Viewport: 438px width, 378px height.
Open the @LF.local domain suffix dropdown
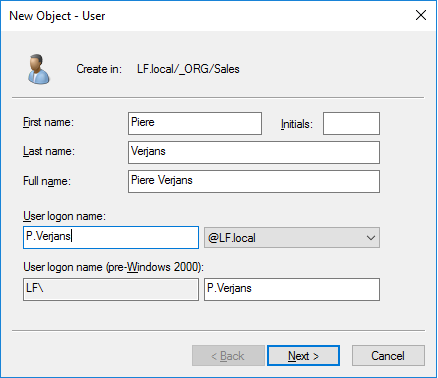[292, 238]
